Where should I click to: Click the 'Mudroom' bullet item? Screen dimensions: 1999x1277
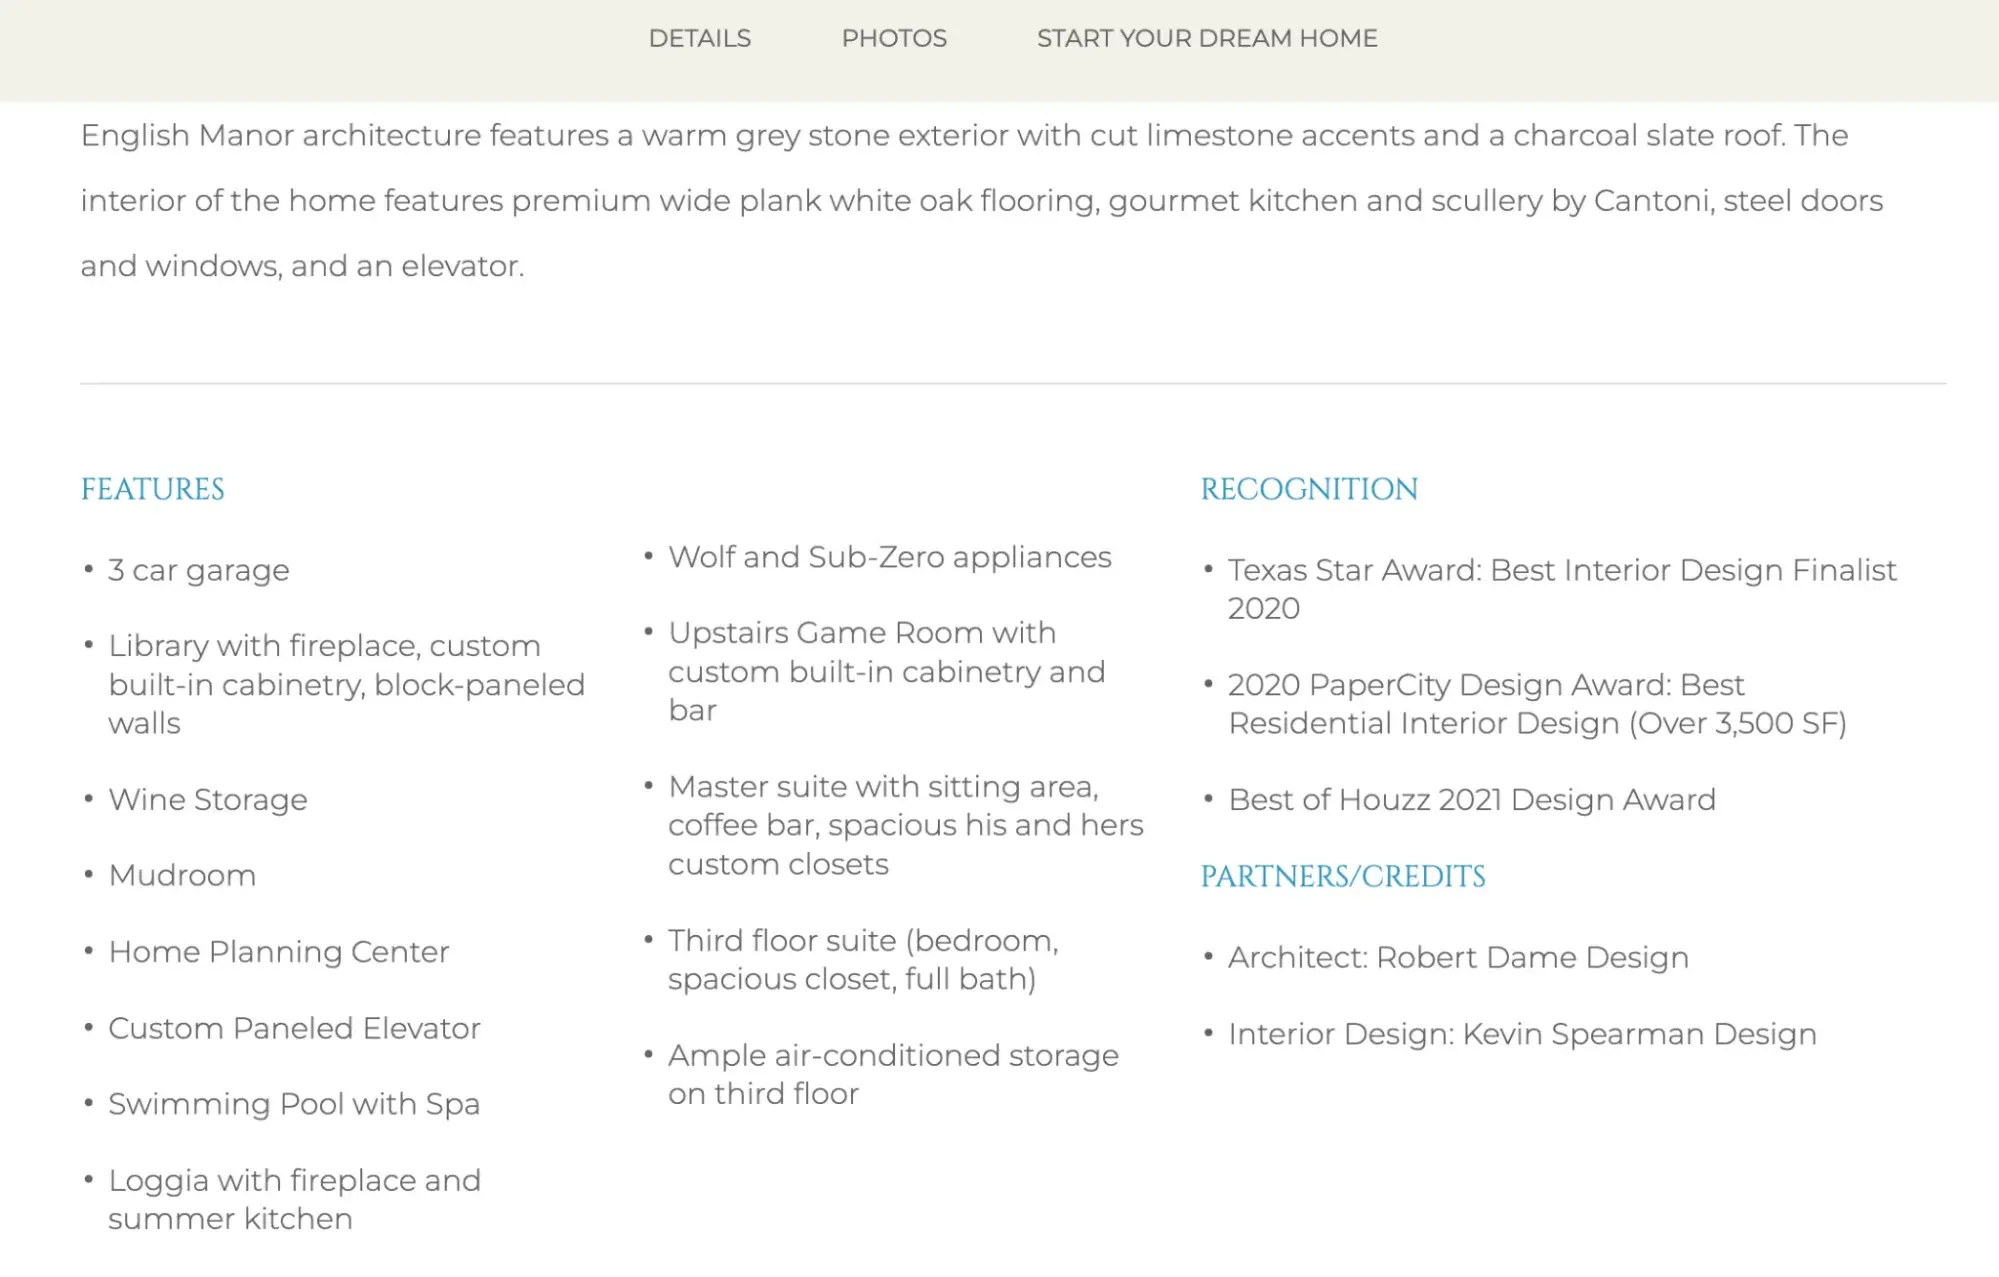[x=182, y=875]
